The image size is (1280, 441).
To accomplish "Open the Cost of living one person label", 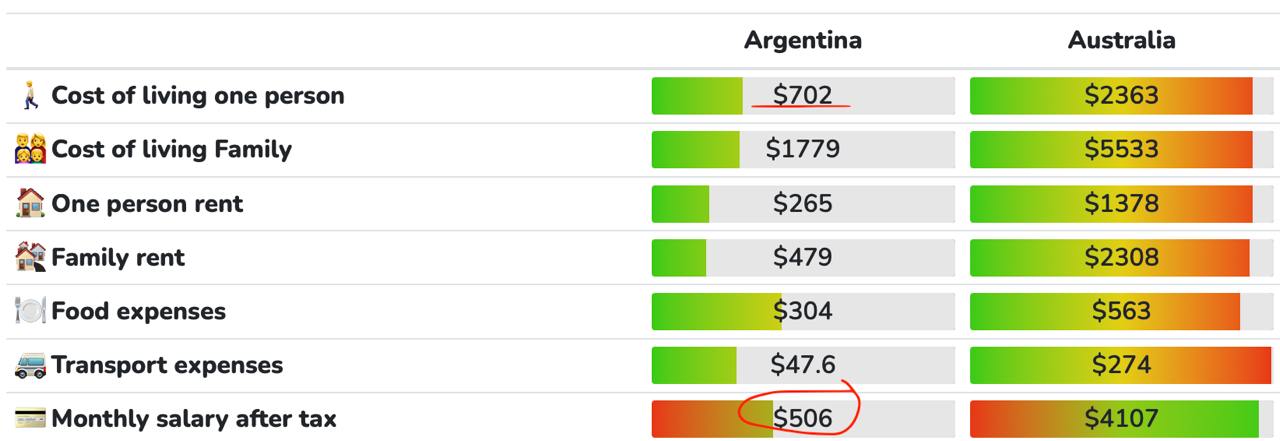I will point(198,96).
